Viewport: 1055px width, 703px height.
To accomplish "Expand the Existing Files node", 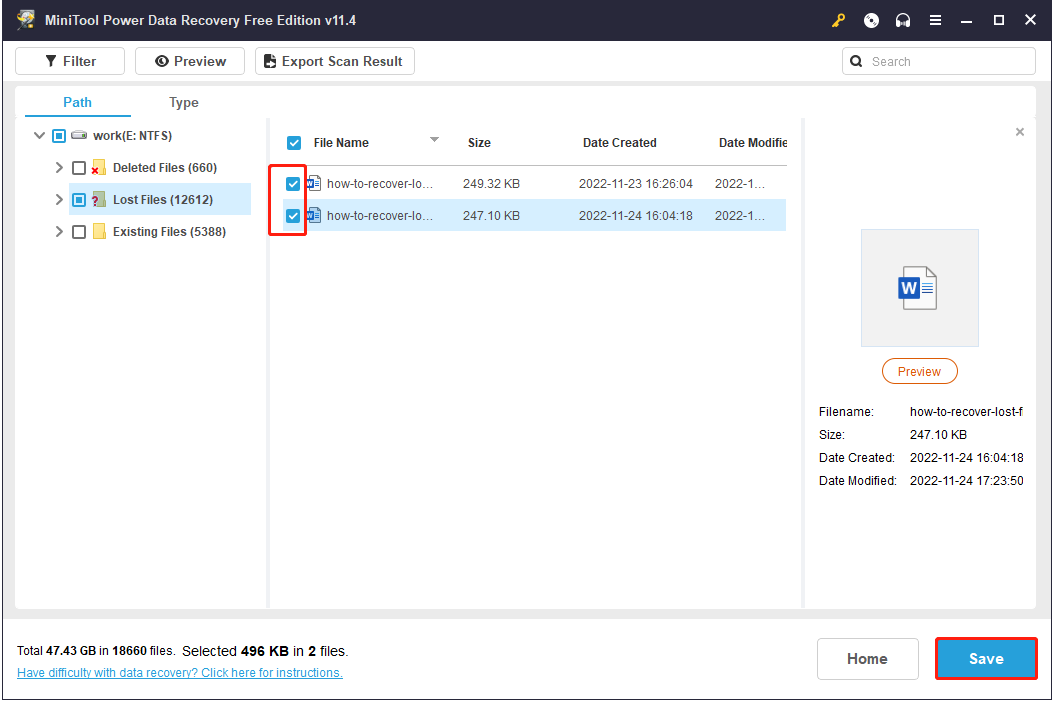I will [x=59, y=231].
